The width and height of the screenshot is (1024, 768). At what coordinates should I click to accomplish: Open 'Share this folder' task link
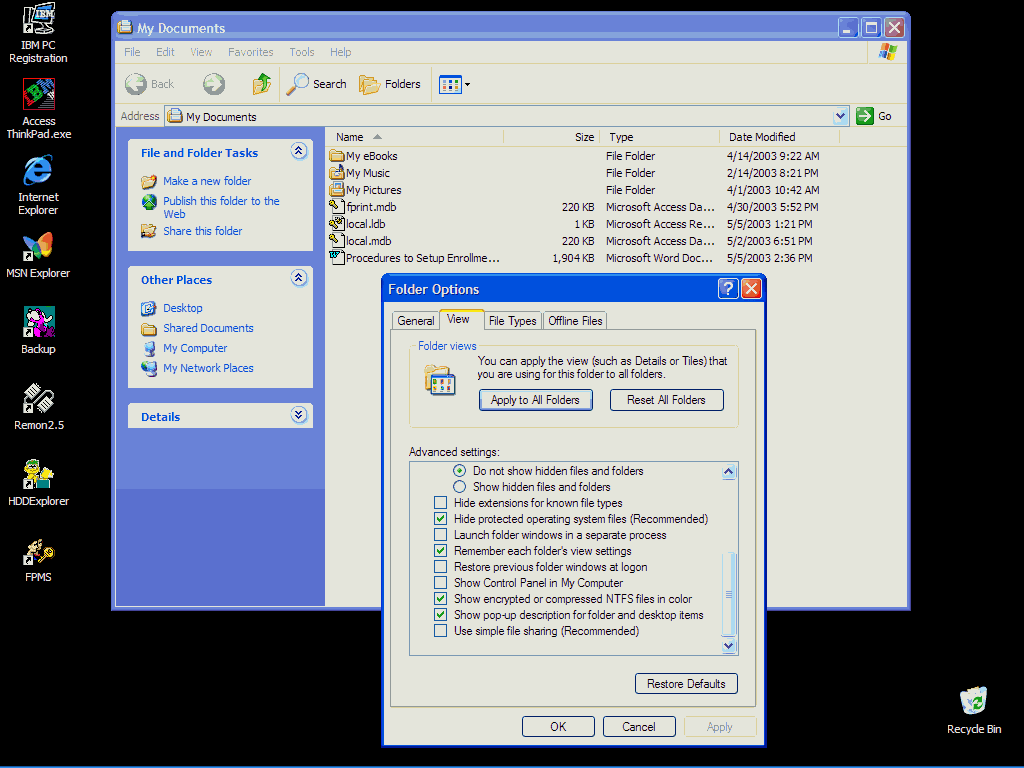pyautogui.click(x=202, y=231)
